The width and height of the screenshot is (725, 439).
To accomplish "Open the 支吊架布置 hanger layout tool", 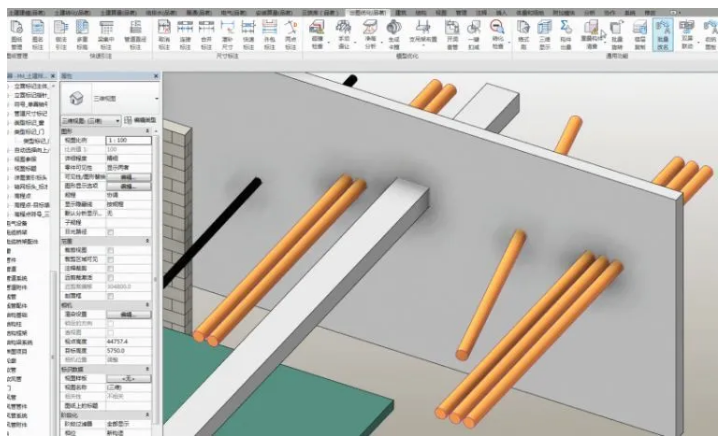I will 423,33.
